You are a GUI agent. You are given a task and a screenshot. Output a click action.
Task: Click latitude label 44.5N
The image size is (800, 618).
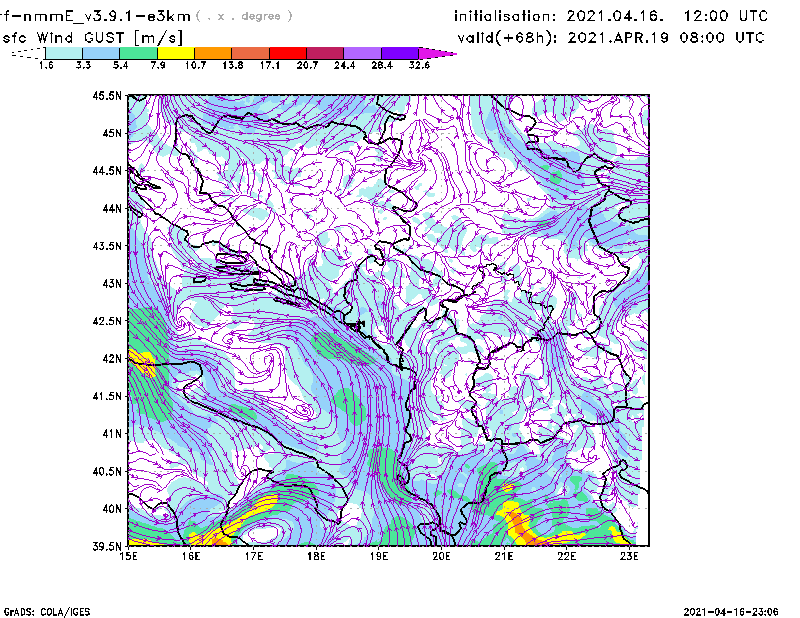107,170
